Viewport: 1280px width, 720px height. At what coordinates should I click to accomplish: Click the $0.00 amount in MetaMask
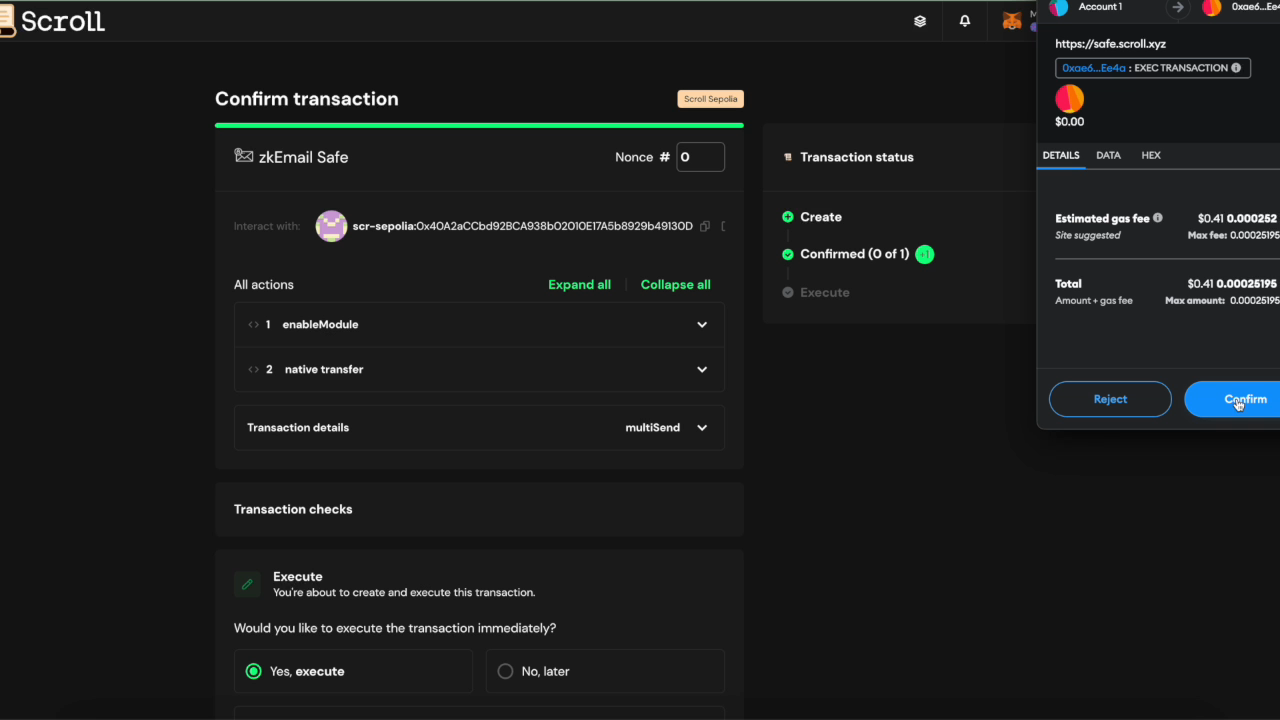point(1069,122)
